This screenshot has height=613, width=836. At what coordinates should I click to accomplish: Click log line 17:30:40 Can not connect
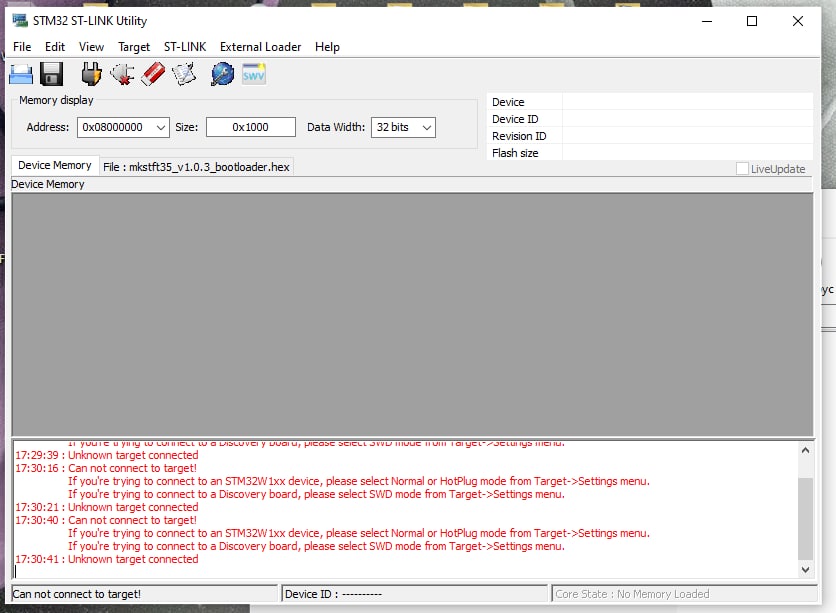(x=106, y=520)
